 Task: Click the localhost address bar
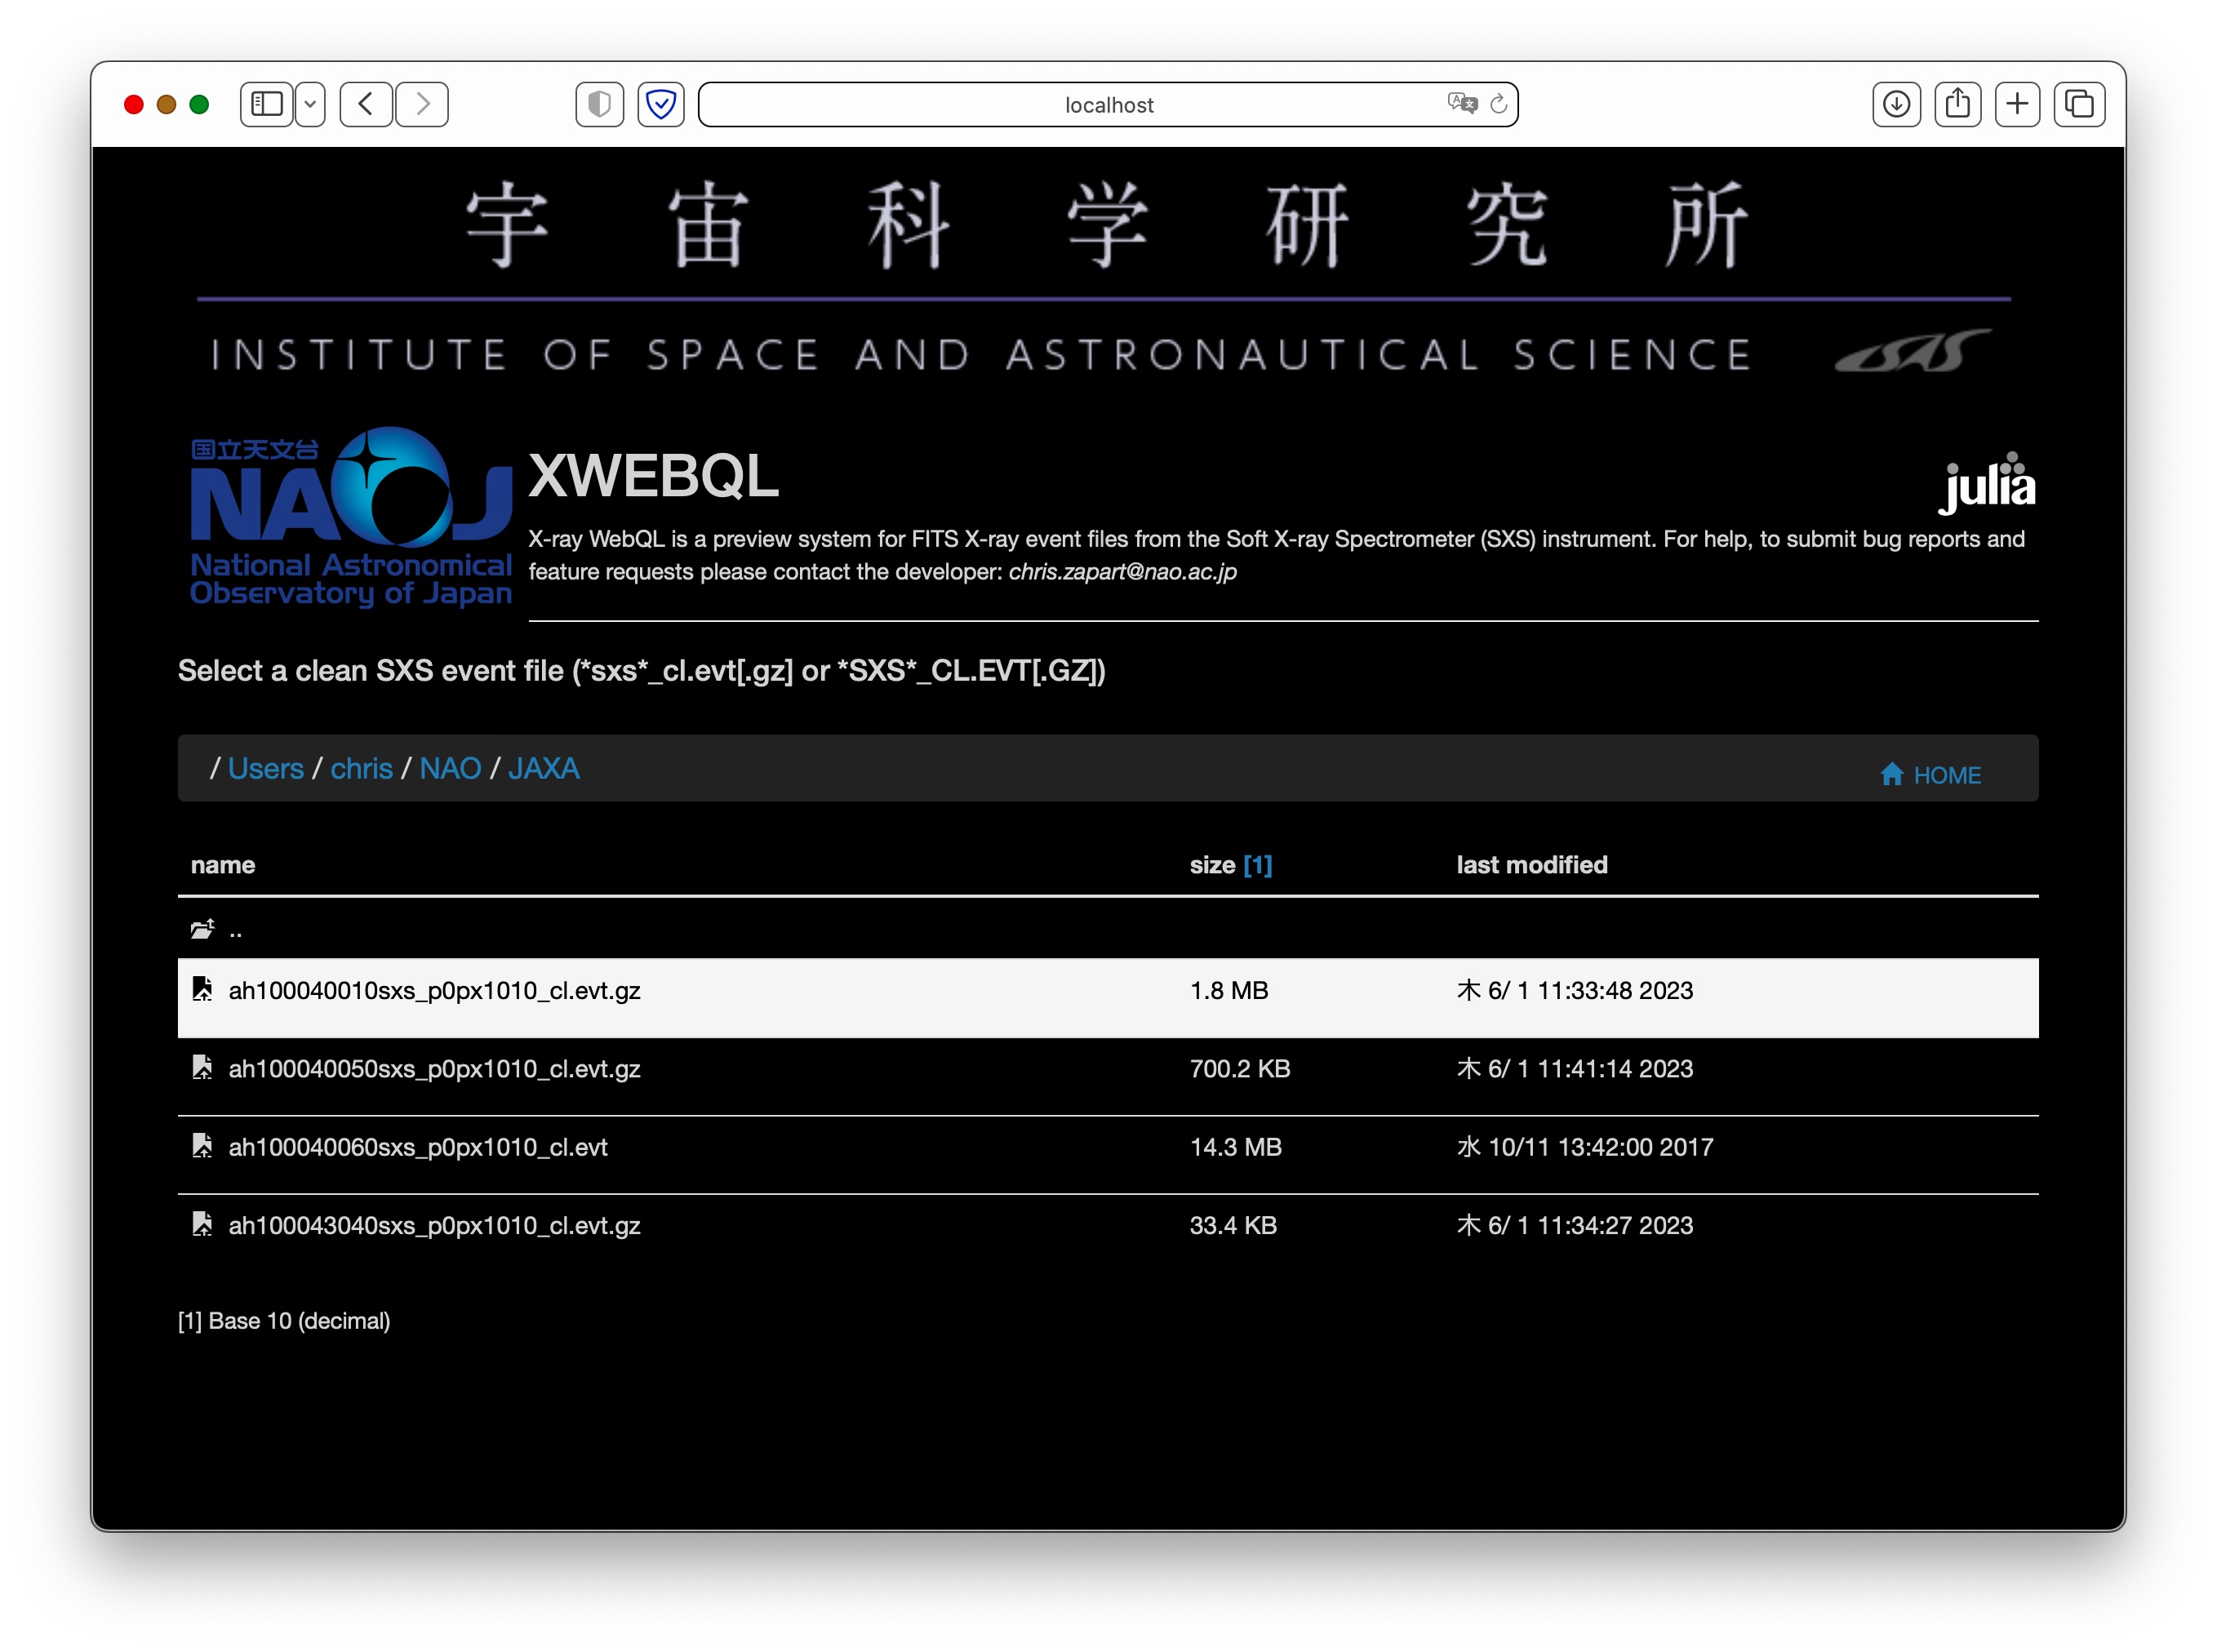pos(1107,105)
